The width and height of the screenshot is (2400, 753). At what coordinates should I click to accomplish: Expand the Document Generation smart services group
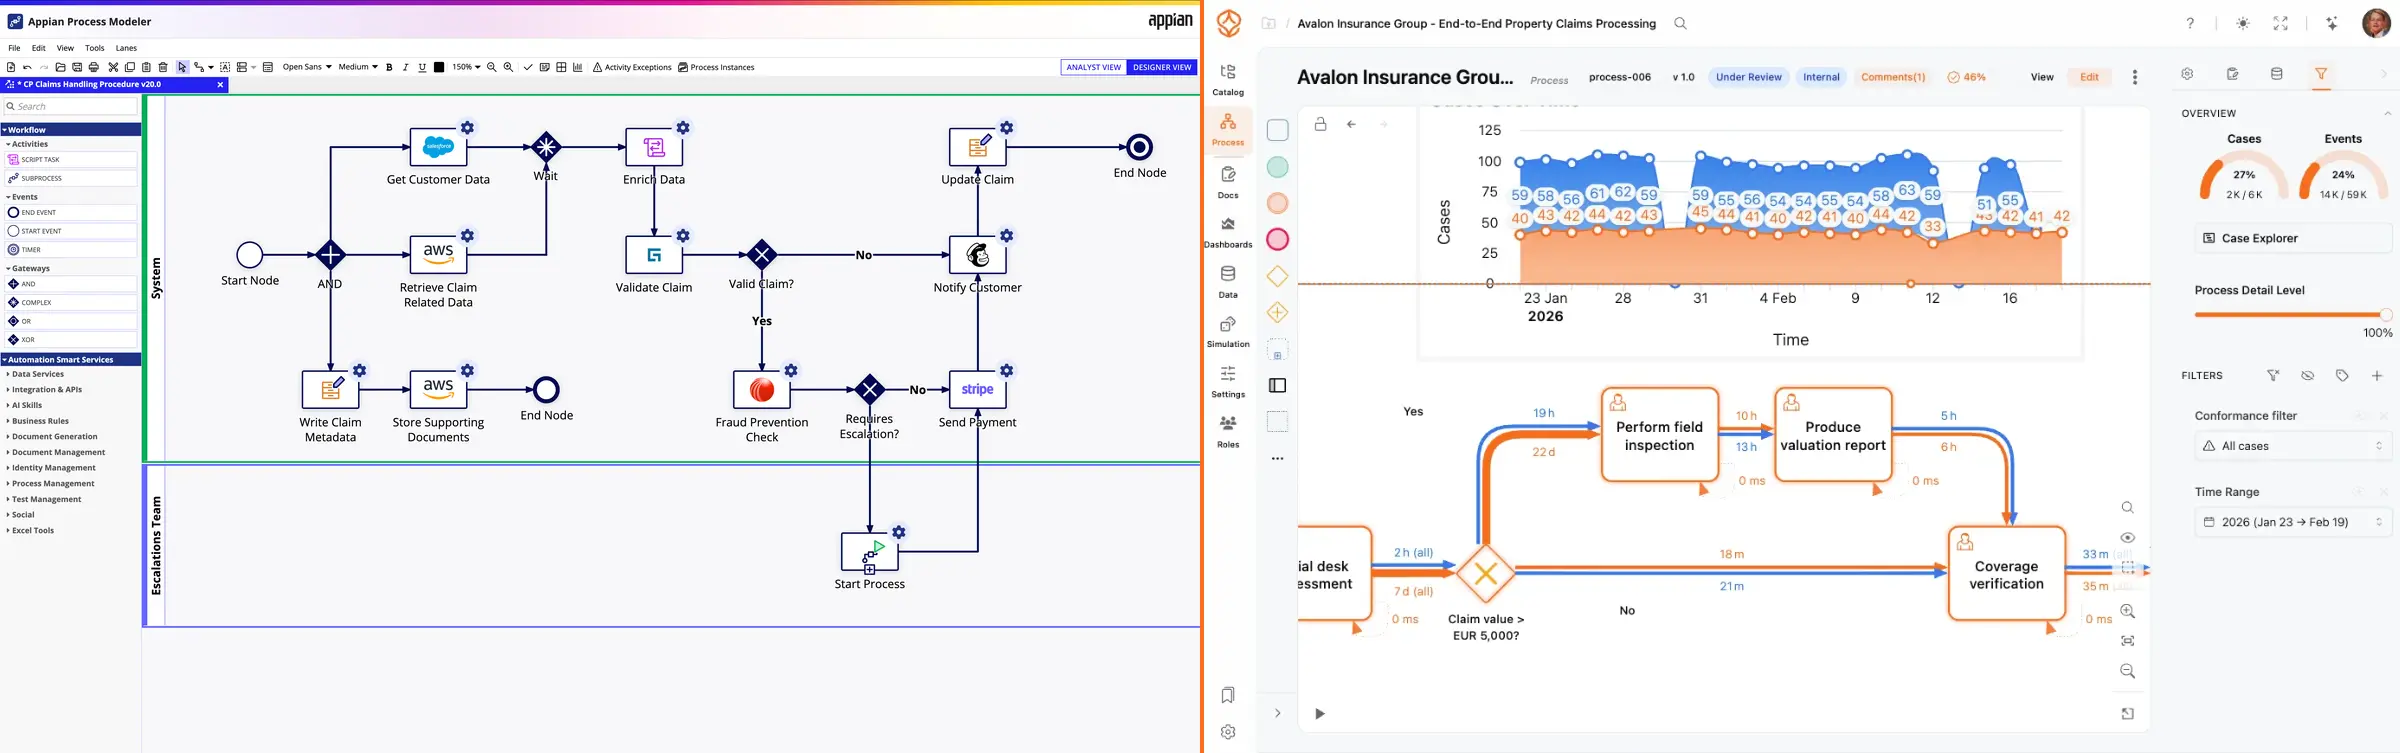coord(54,437)
